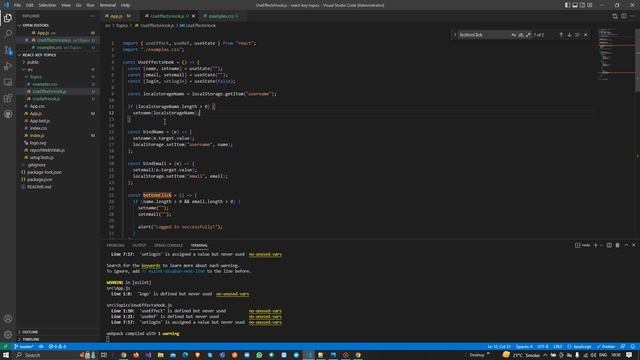The width and height of the screenshot is (640, 360).
Task: Toggle panel layout button in title bar
Action: tap(575, 5)
